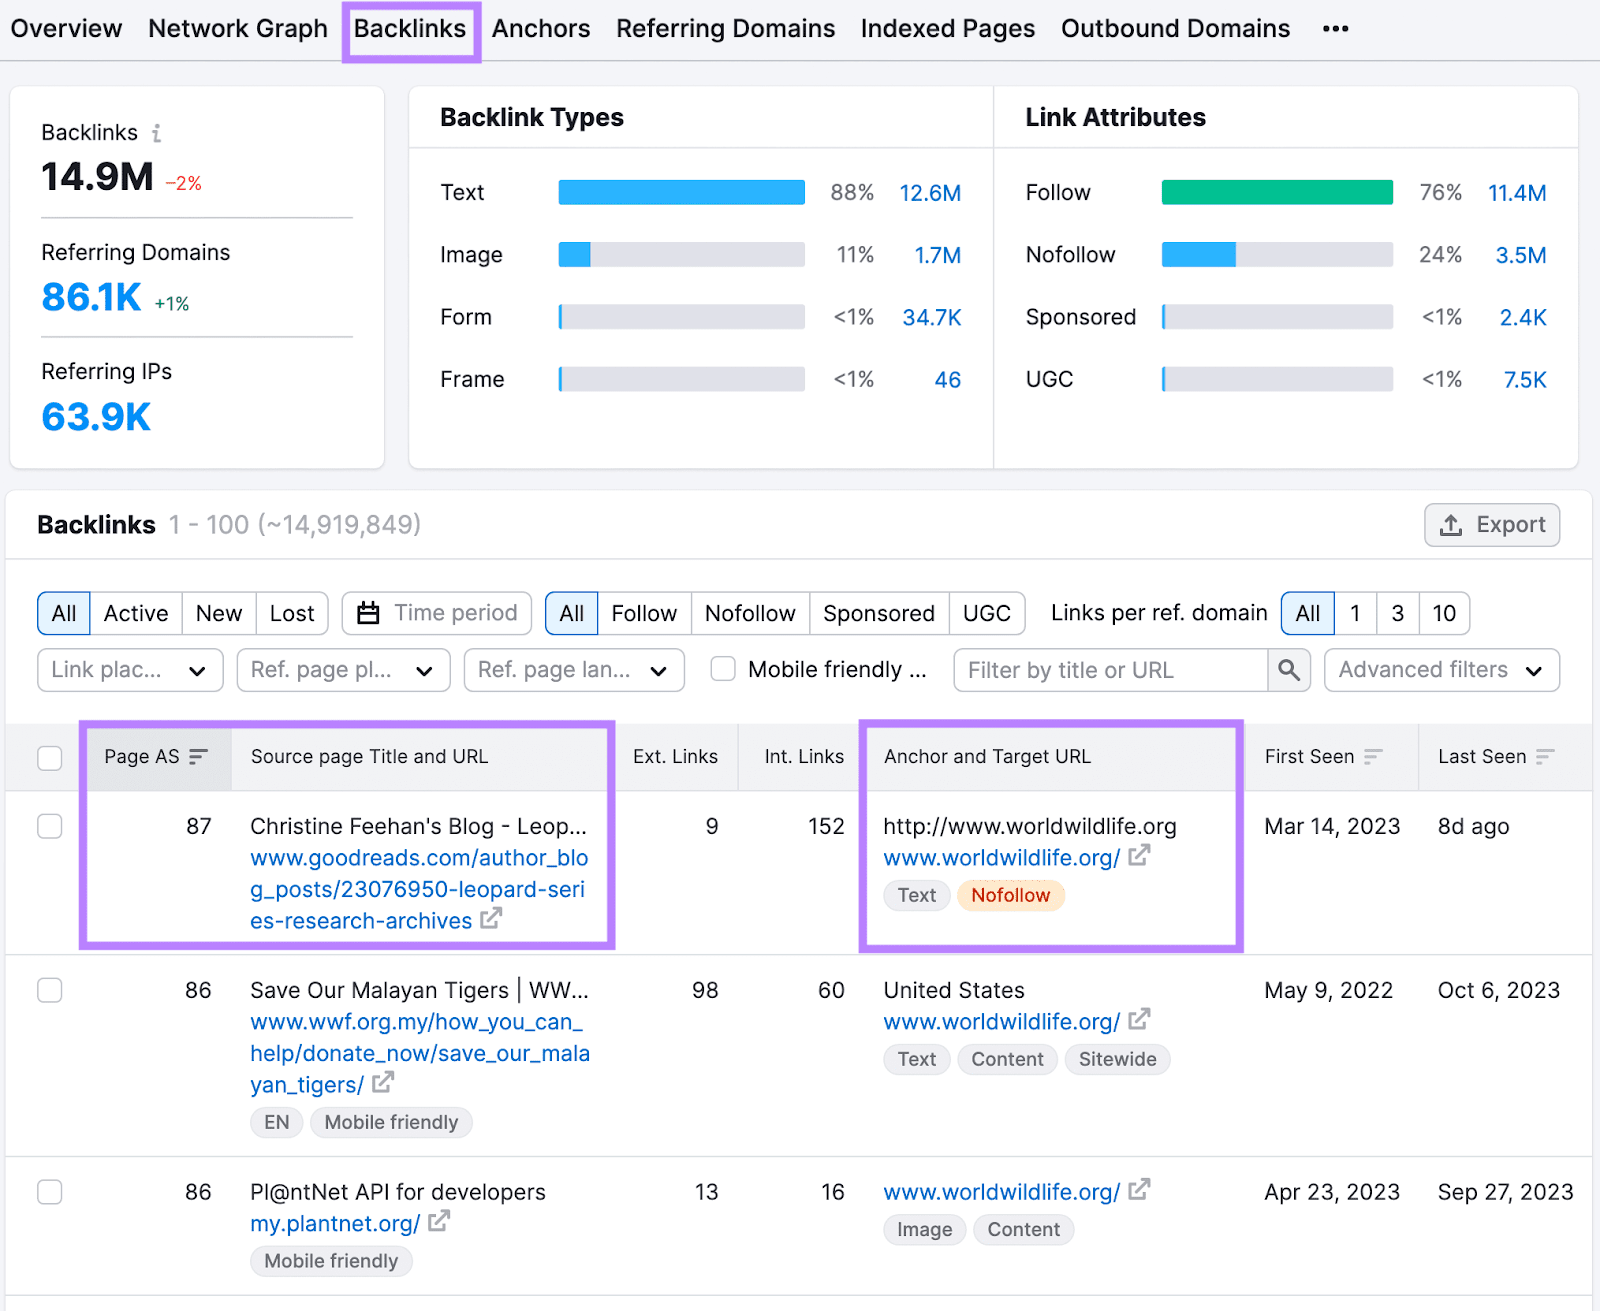Select all backlinks via the header checkbox

point(49,758)
